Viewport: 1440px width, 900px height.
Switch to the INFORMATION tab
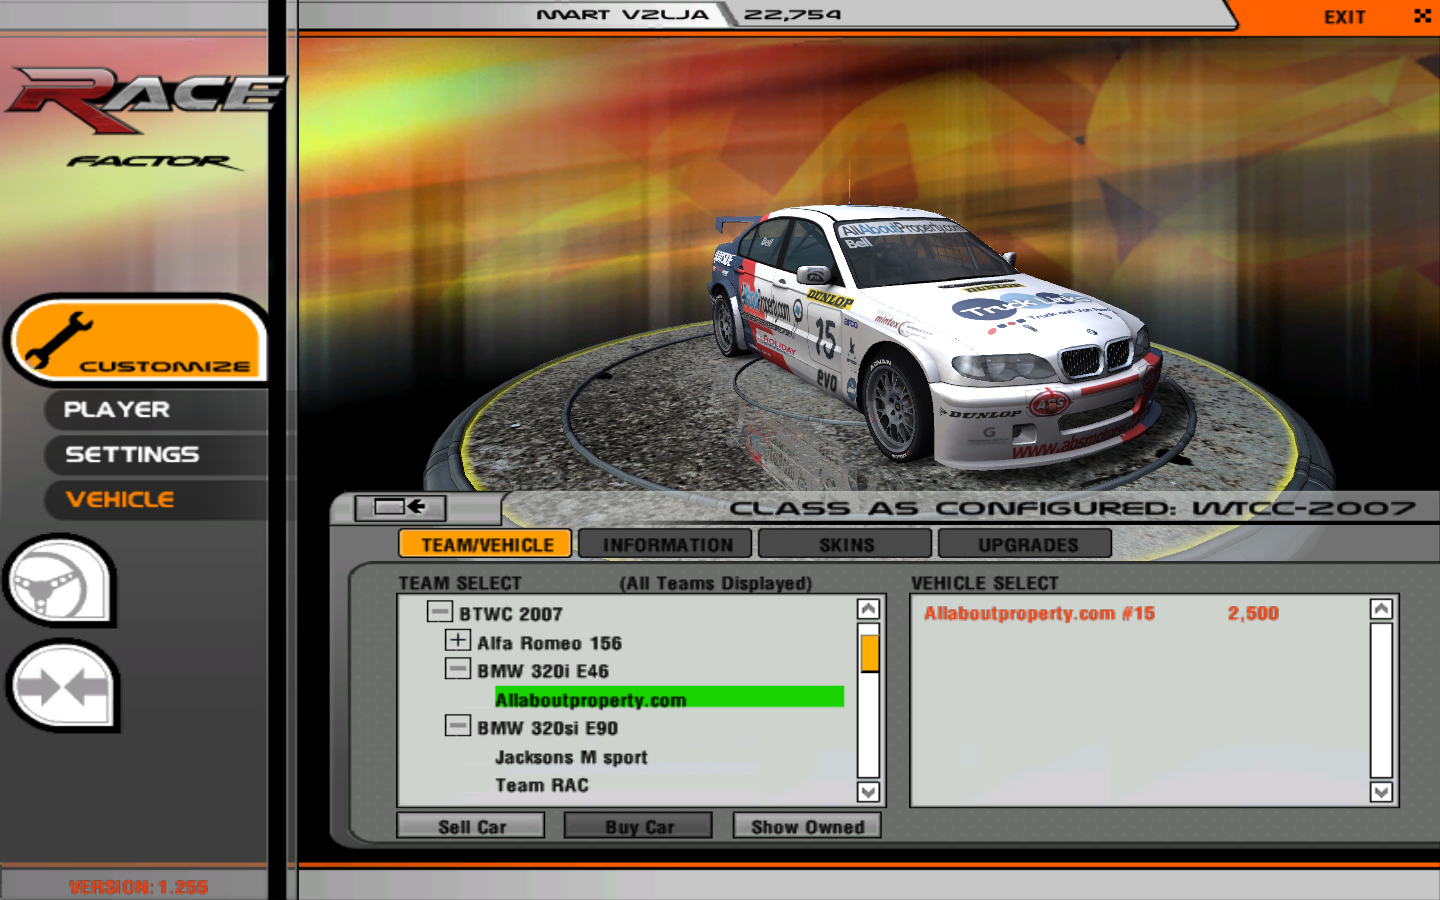click(x=666, y=544)
